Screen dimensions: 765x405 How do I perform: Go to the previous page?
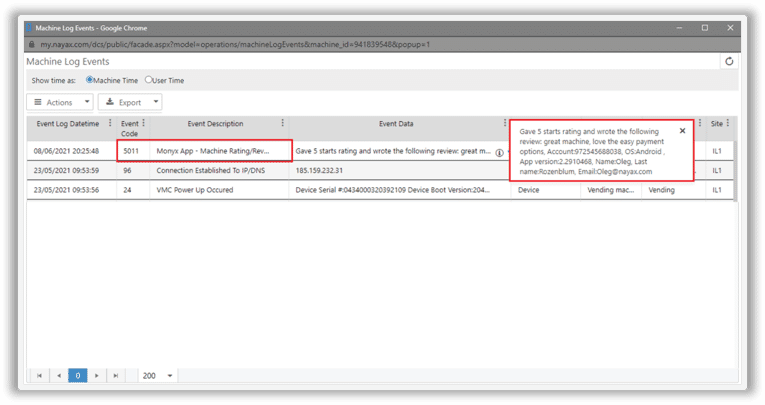click(59, 375)
